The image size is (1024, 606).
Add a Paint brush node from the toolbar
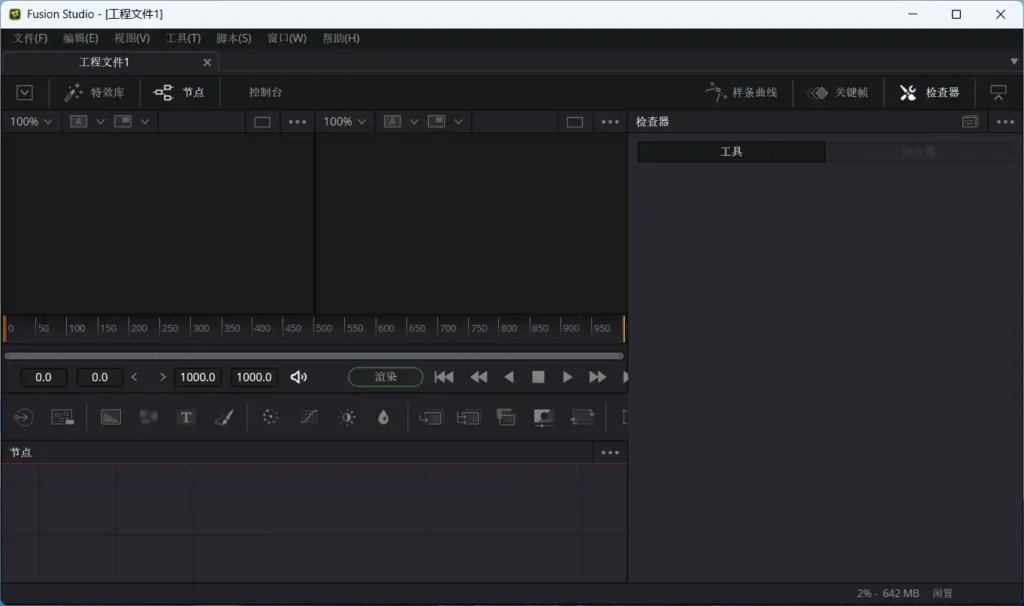click(x=224, y=417)
